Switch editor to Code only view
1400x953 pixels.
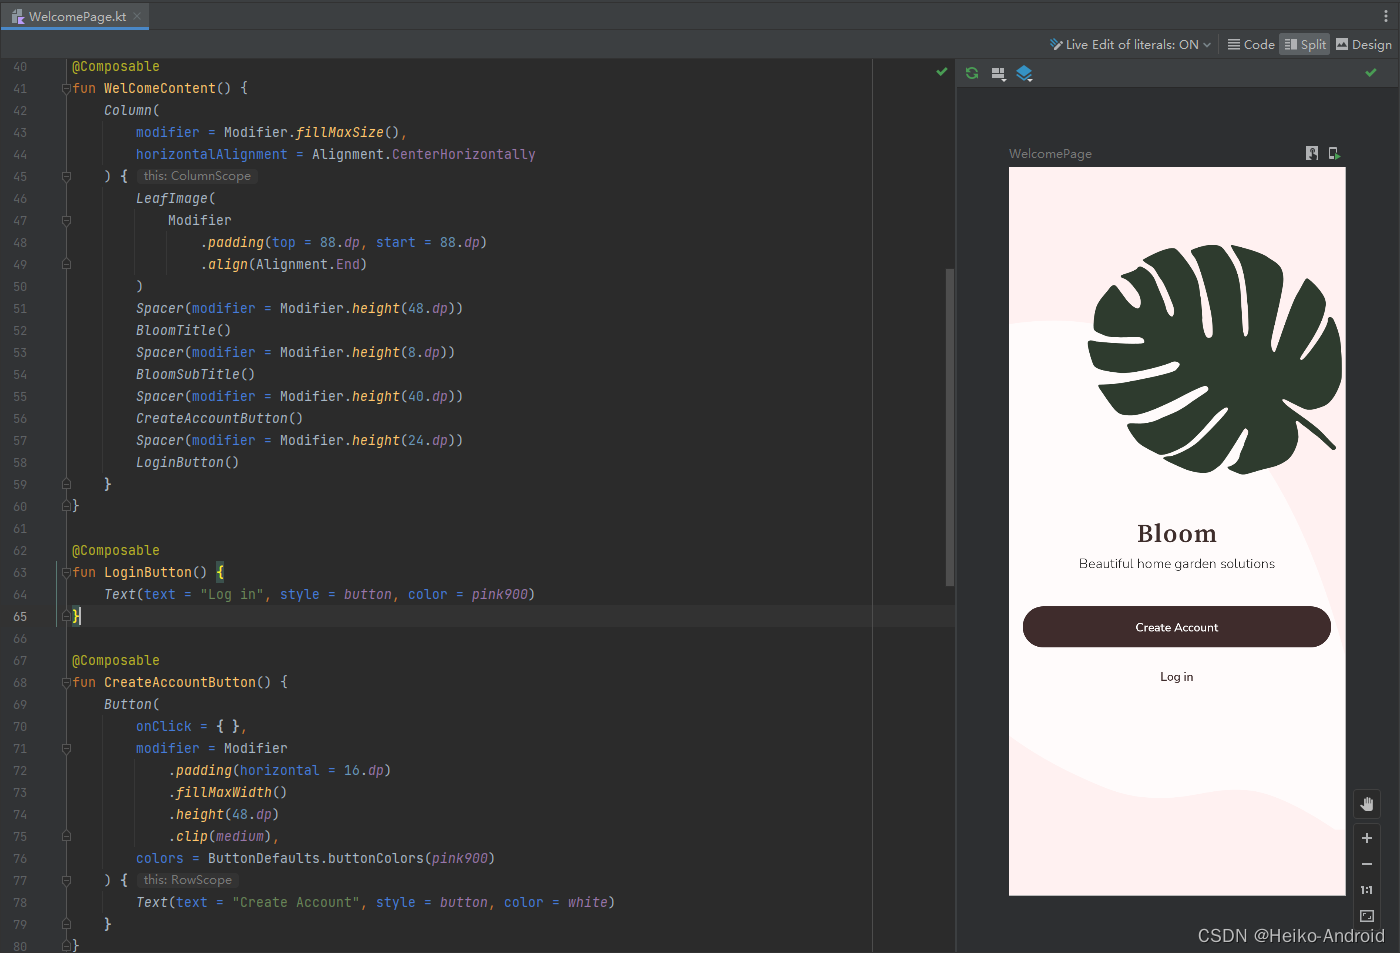point(1251,45)
